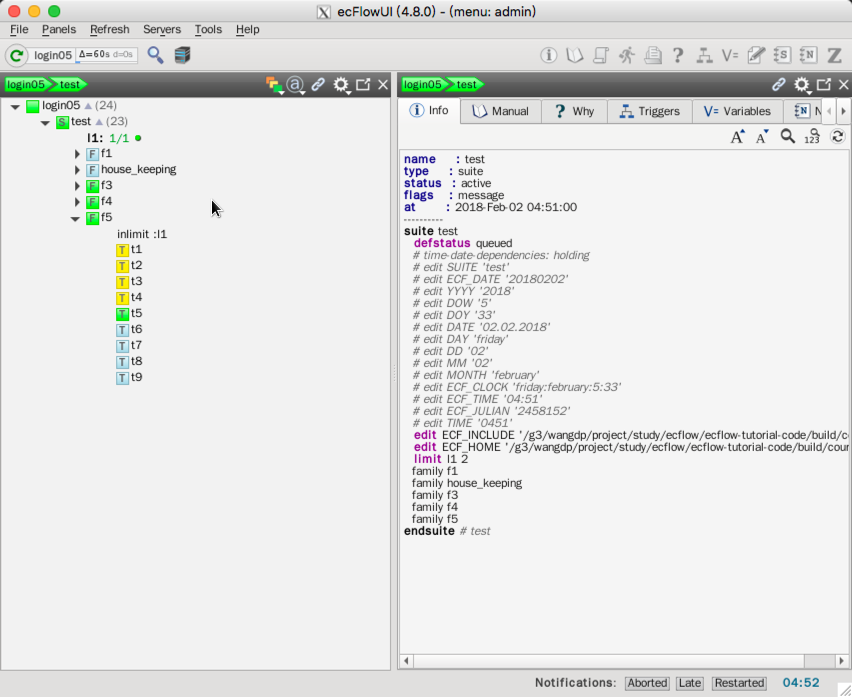Expand the f4 family
The width and height of the screenshot is (852, 697).
point(77,202)
